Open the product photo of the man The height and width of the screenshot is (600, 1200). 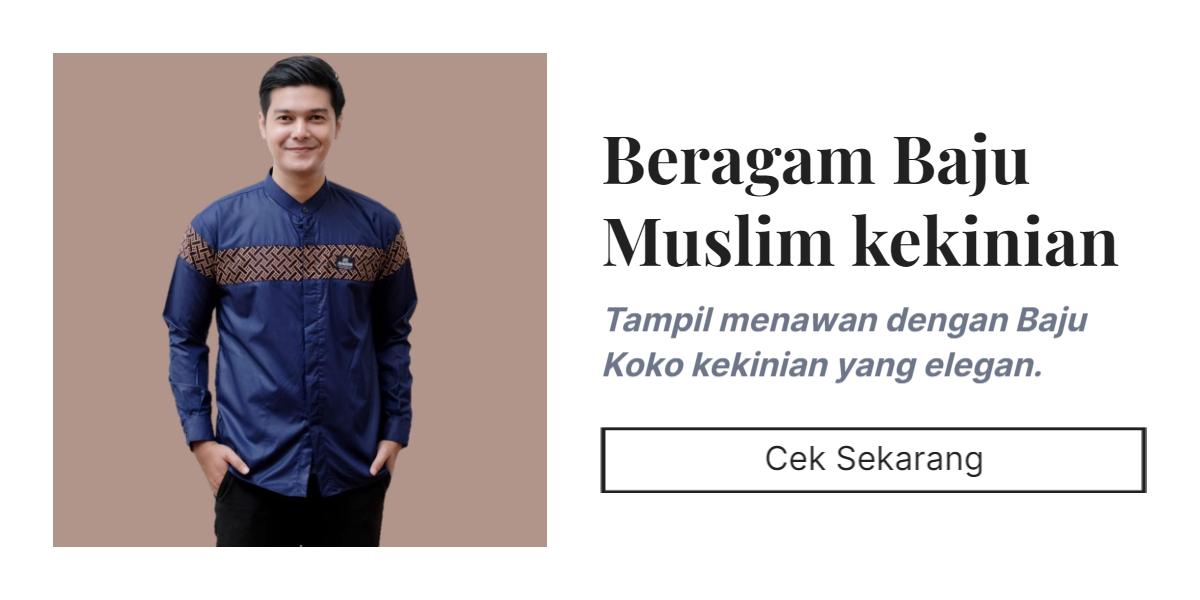tap(300, 300)
